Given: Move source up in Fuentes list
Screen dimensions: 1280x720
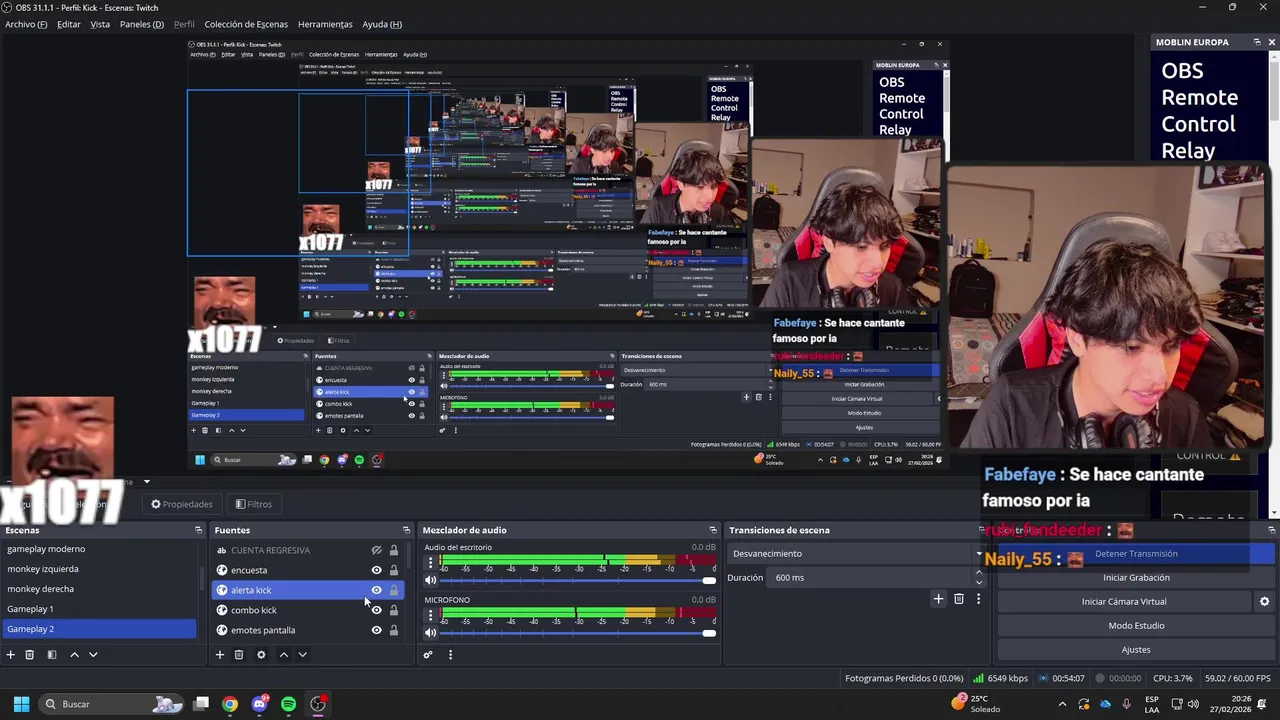Looking at the screenshot, I should [283, 655].
